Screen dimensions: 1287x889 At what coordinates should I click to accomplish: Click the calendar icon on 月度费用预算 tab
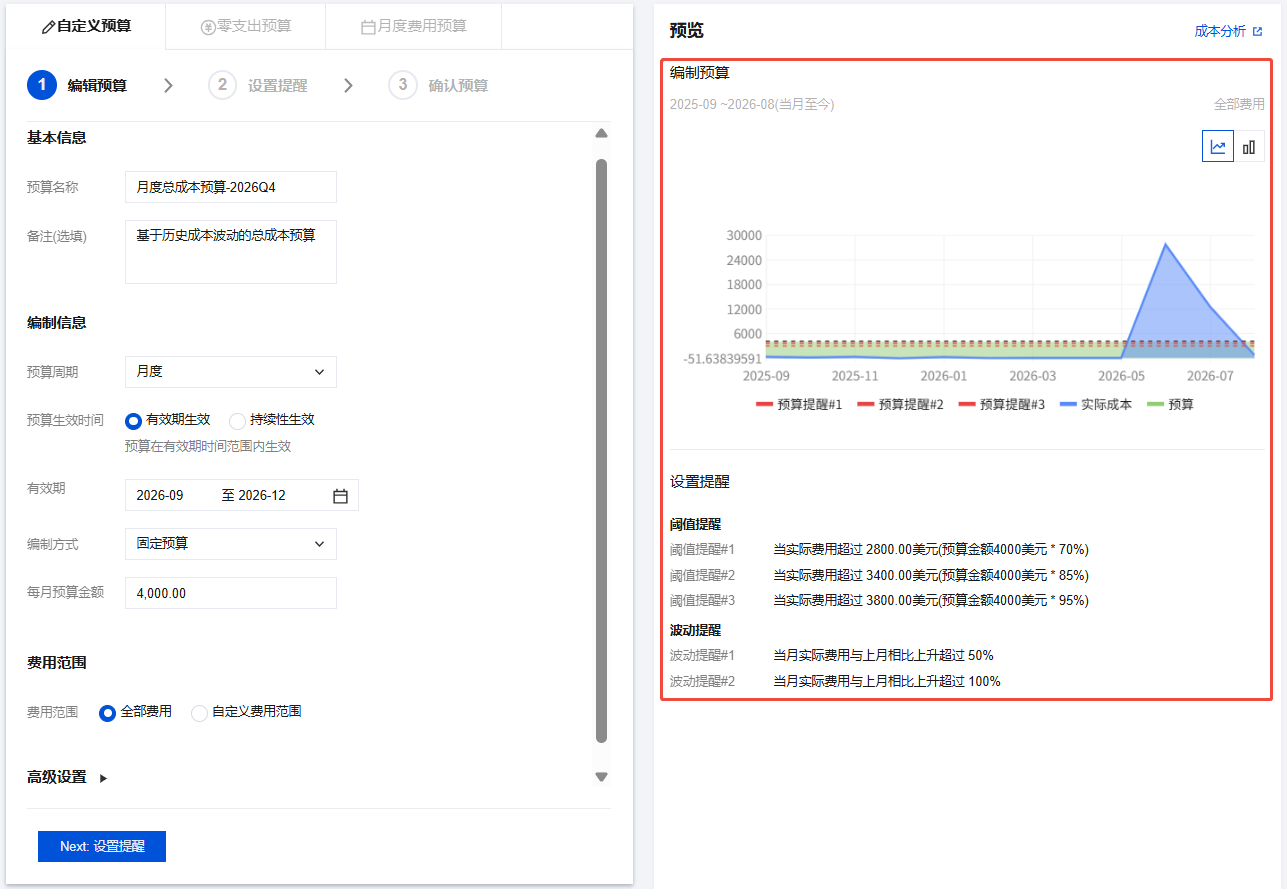(x=368, y=27)
